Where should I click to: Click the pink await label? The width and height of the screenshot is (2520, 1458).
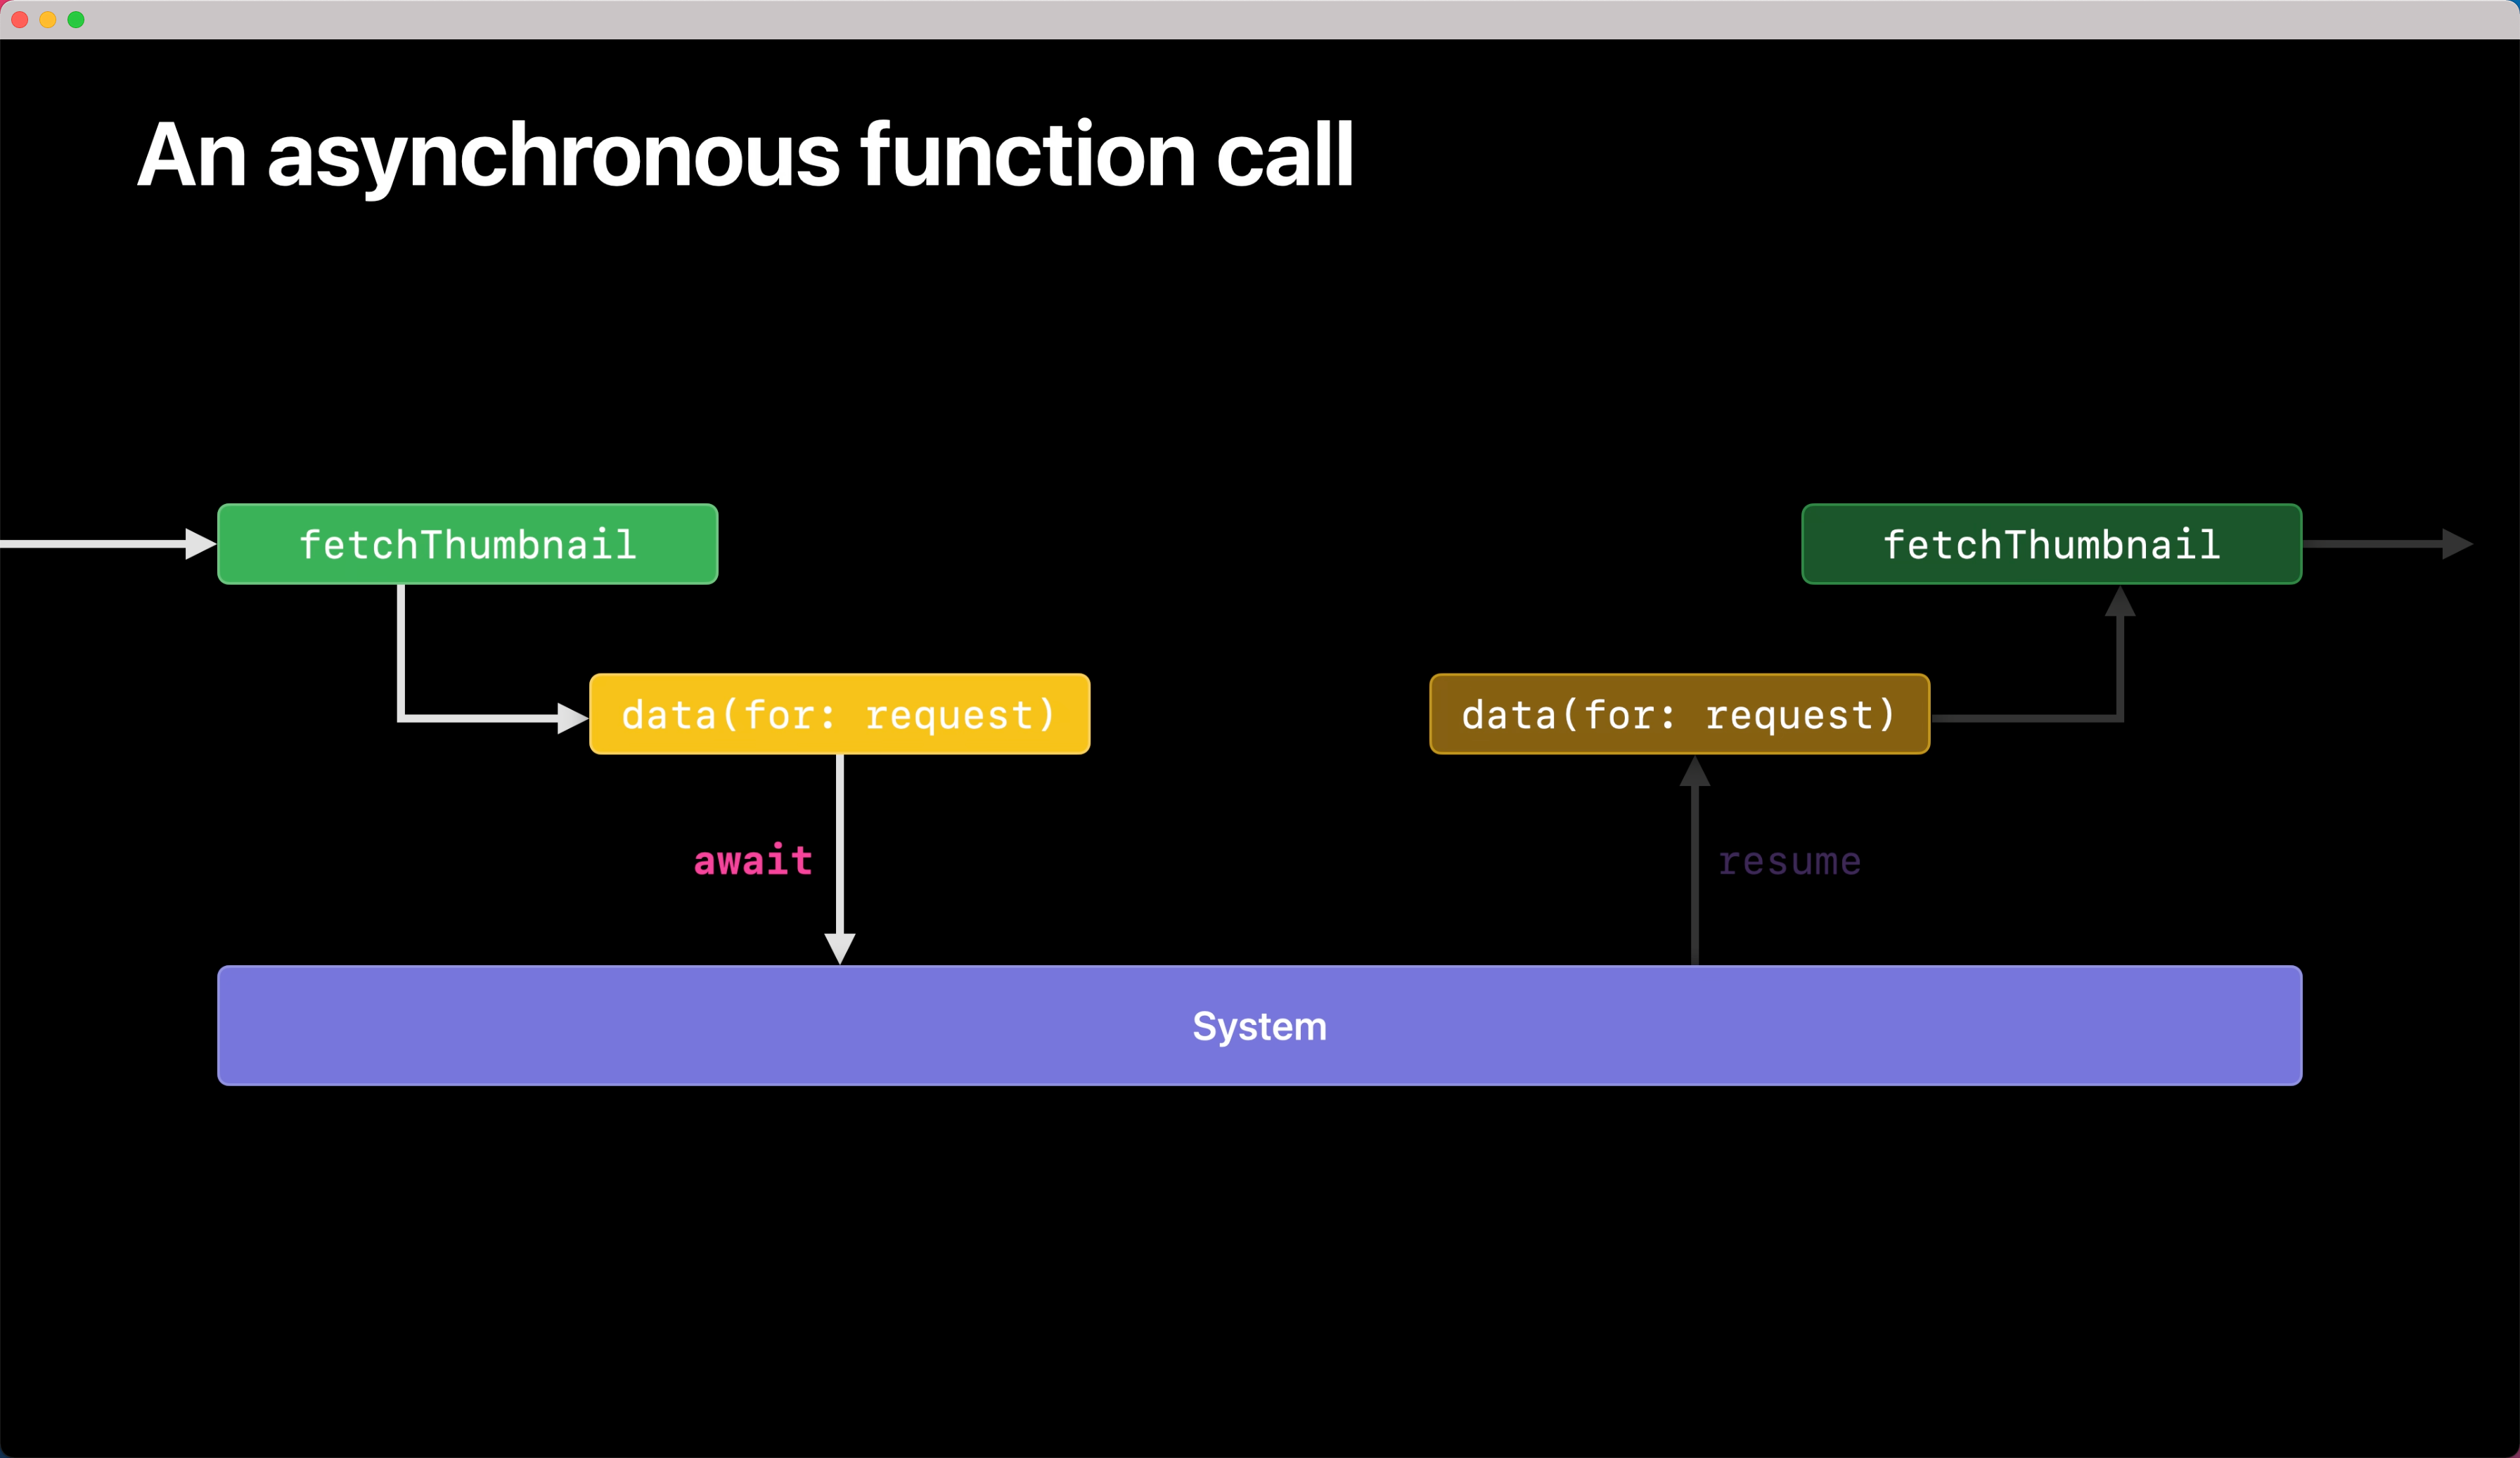pyautogui.click(x=753, y=861)
